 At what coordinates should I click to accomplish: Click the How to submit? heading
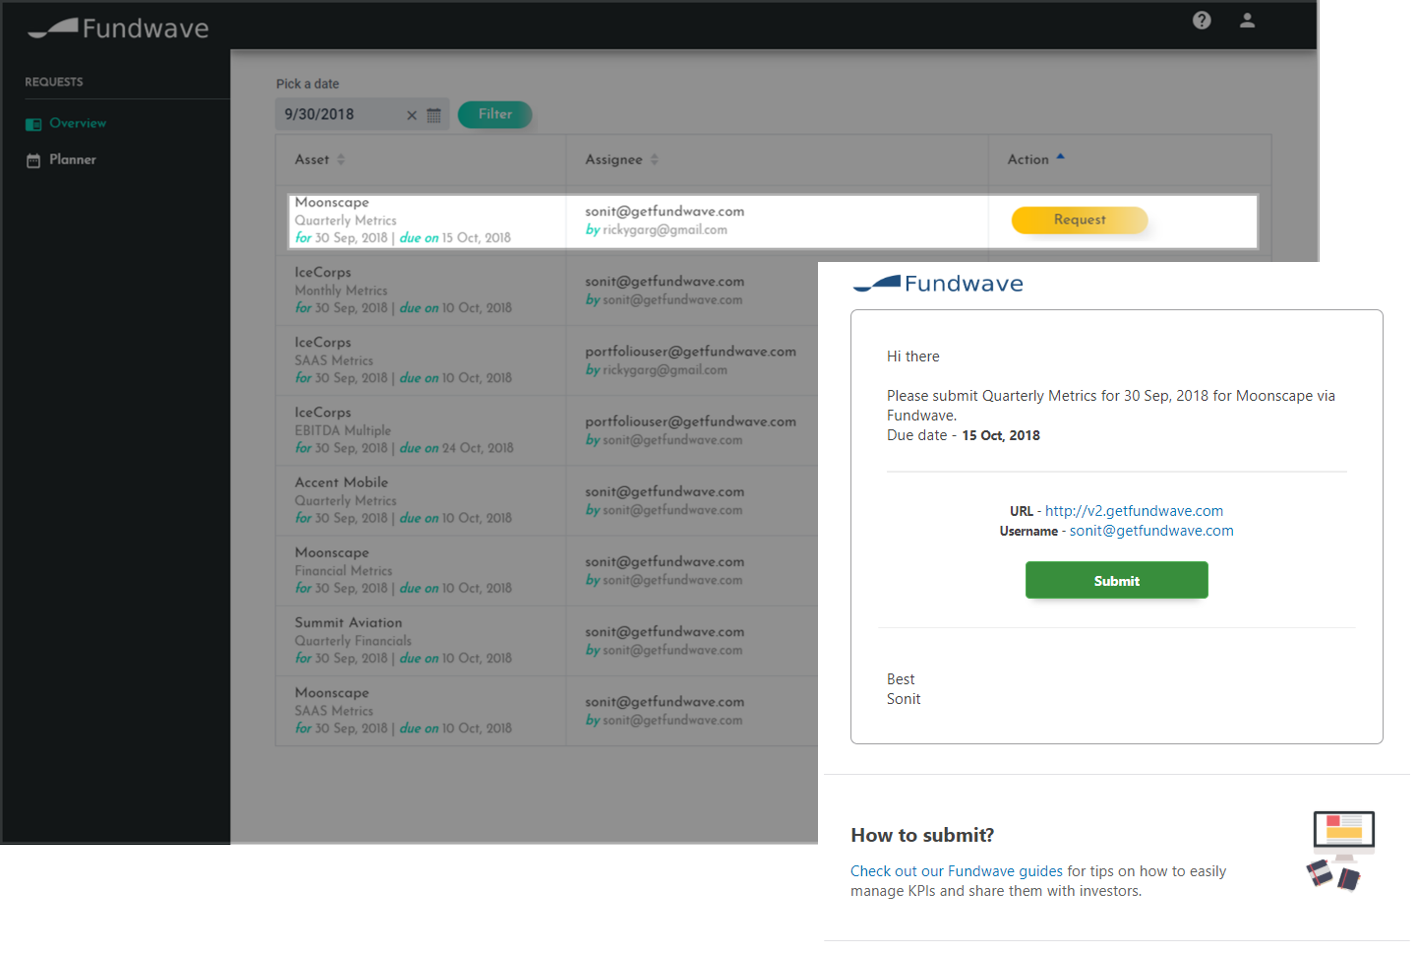tap(922, 835)
